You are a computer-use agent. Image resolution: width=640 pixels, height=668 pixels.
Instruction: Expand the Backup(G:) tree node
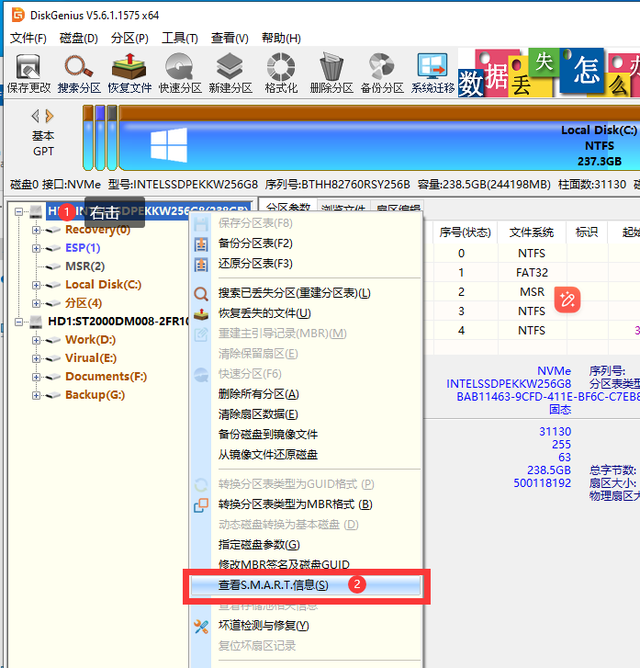36,395
